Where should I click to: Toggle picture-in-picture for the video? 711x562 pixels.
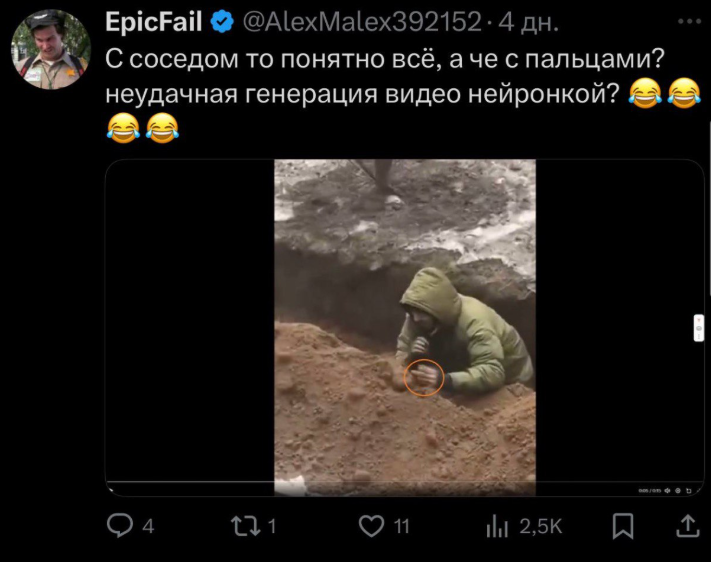(x=688, y=490)
